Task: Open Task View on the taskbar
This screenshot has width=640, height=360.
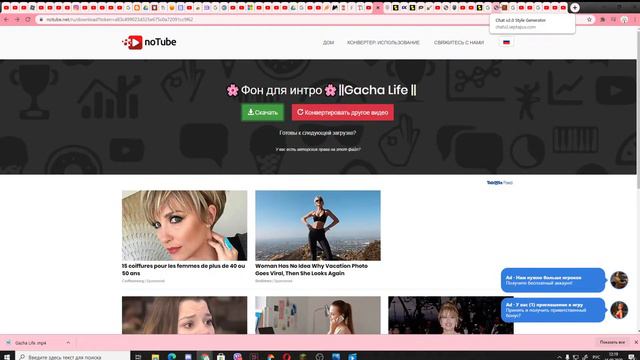Action: [x=138, y=356]
